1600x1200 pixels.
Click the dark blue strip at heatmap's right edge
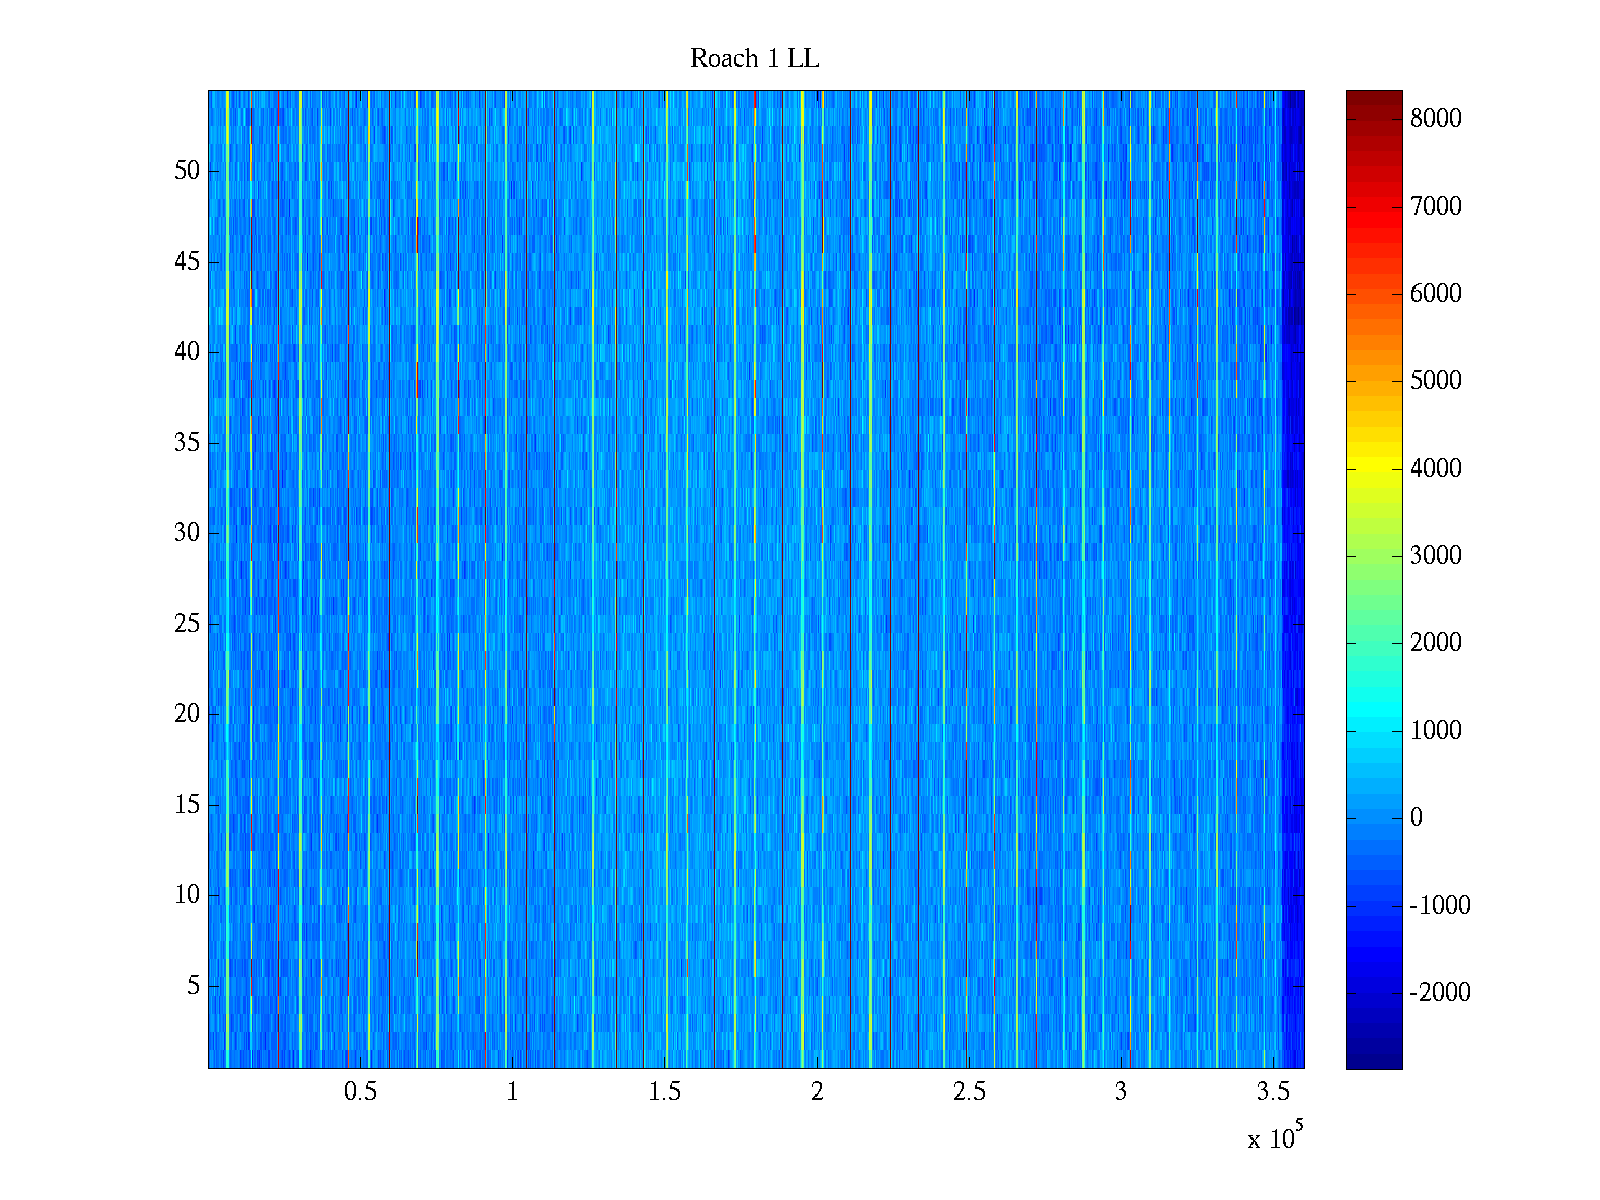1293,580
